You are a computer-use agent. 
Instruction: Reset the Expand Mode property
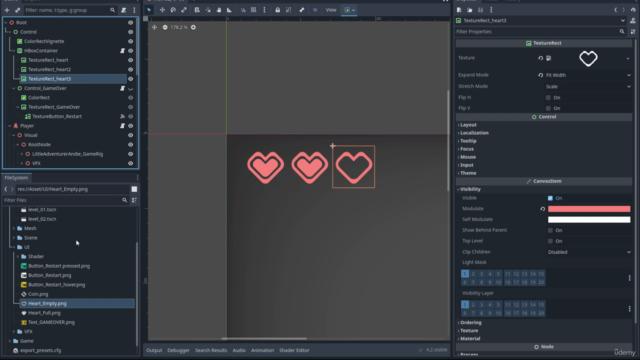[x=540, y=75]
